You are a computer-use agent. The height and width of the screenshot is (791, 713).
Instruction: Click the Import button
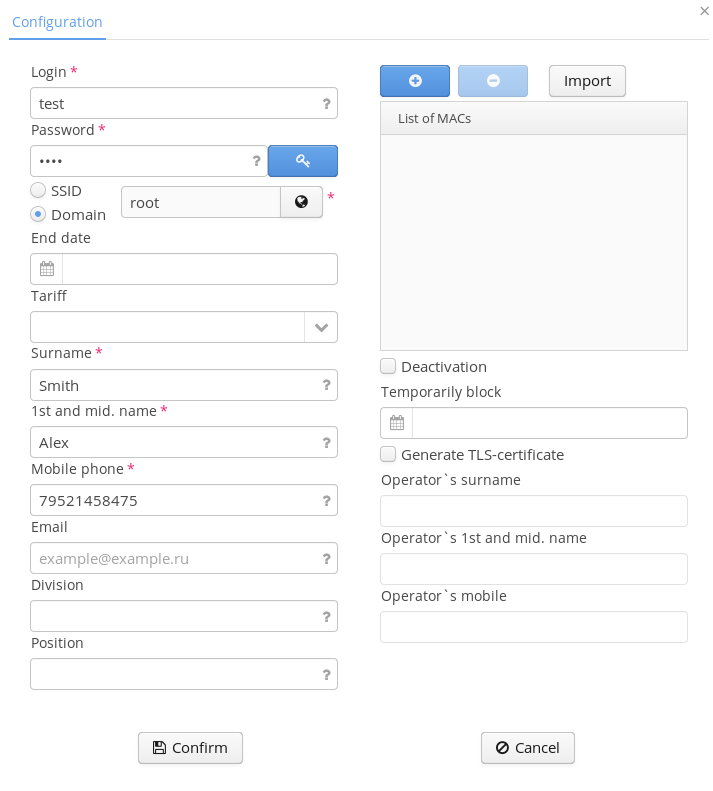587,81
